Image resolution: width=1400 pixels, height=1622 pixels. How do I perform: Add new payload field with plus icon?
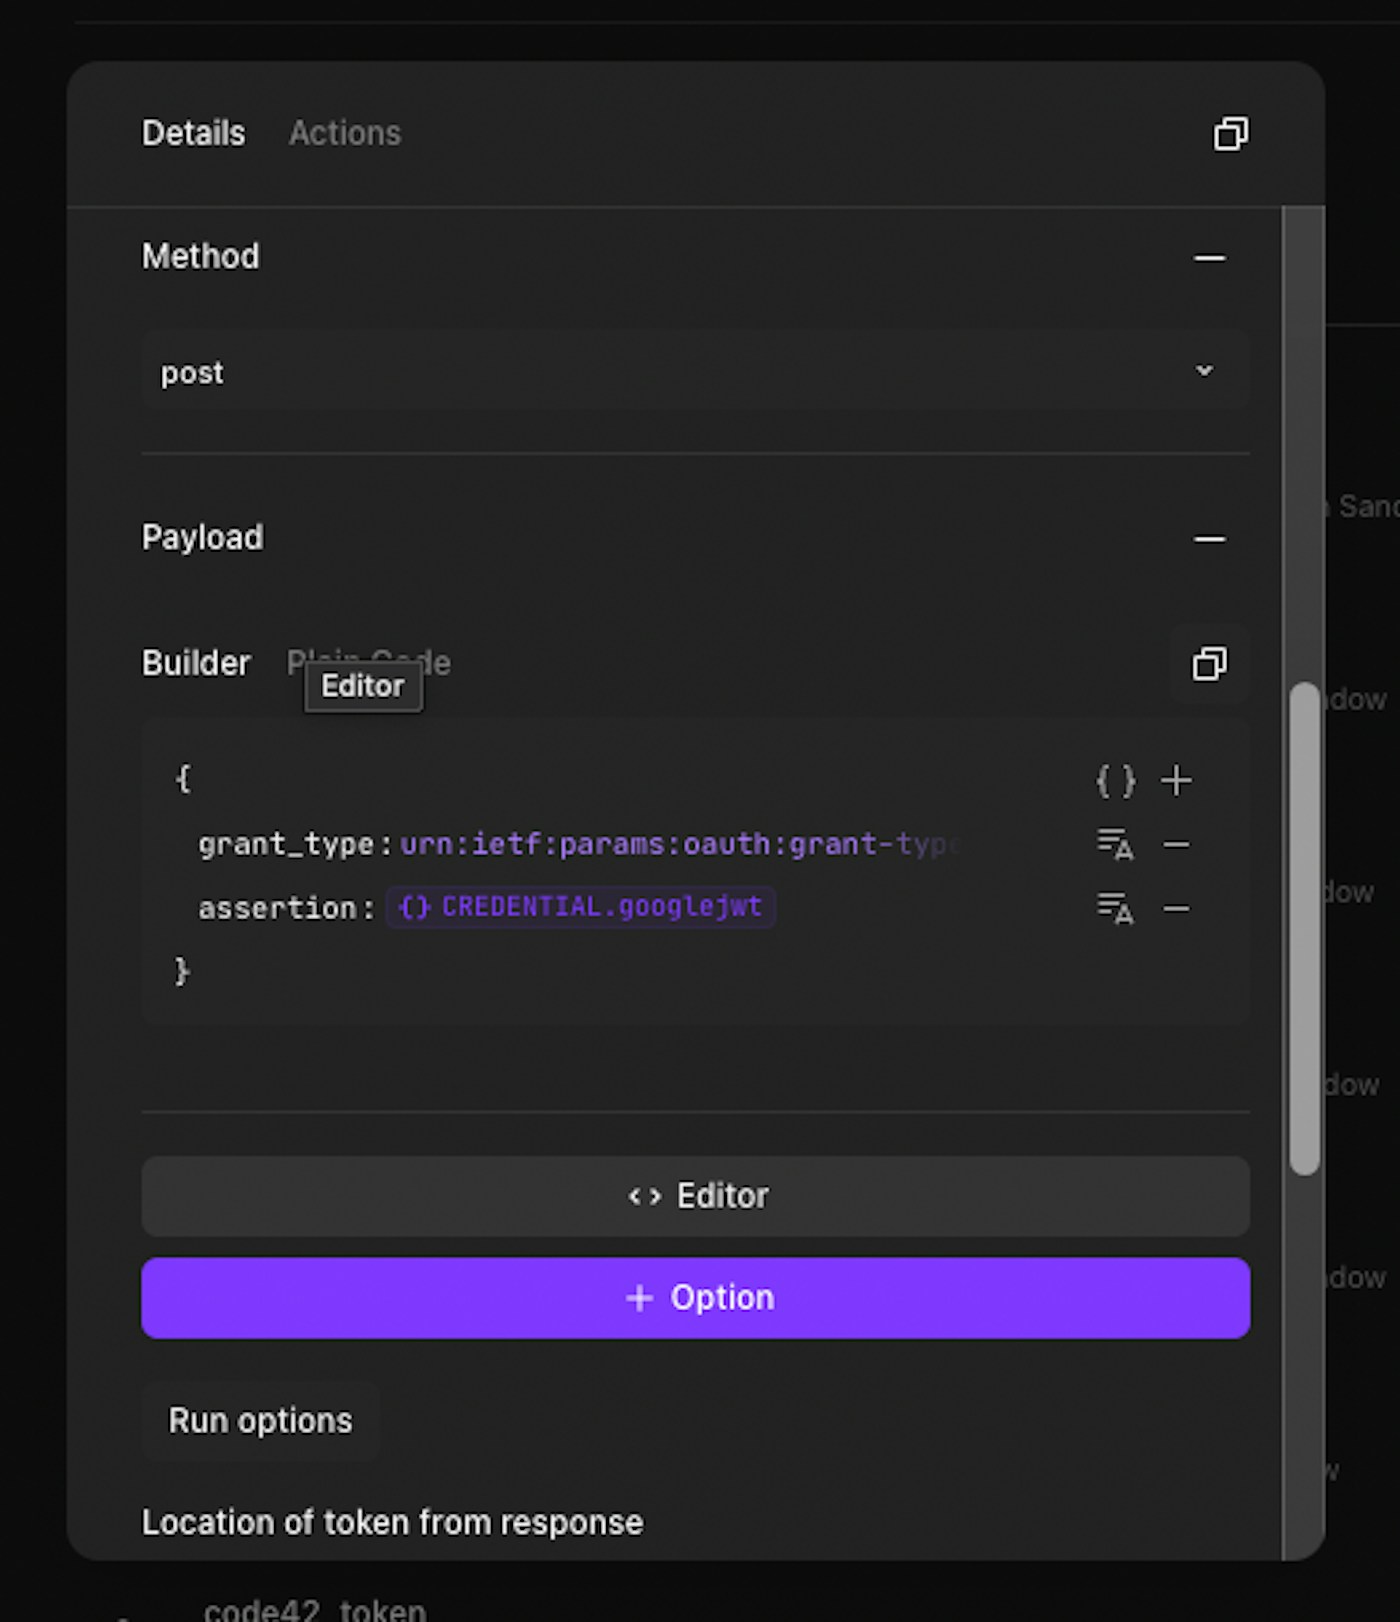(x=1176, y=781)
